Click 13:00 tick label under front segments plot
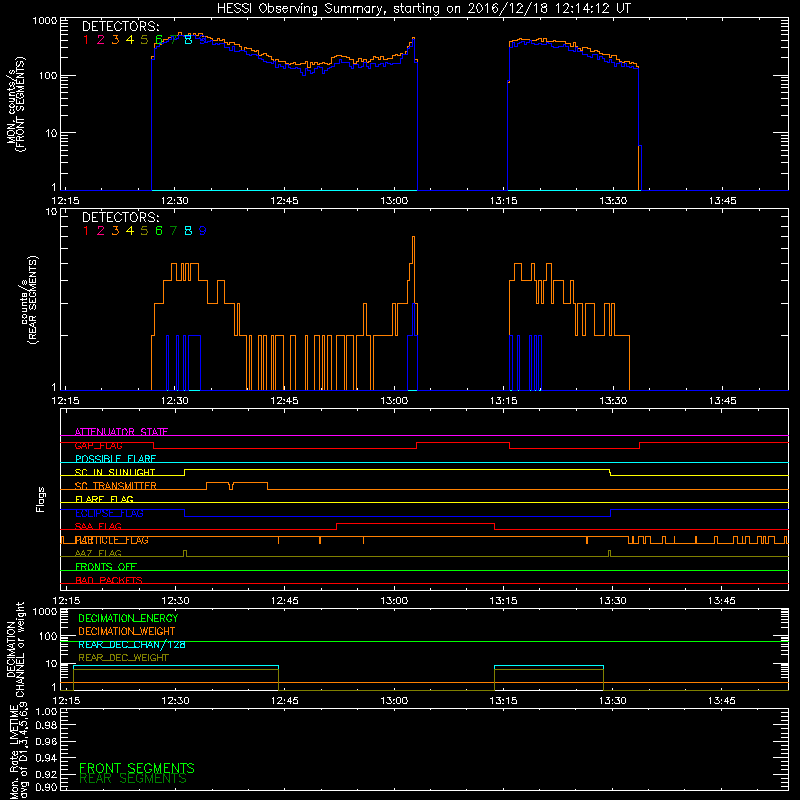The height and width of the screenshot is (800, 800). coord(394,201)
